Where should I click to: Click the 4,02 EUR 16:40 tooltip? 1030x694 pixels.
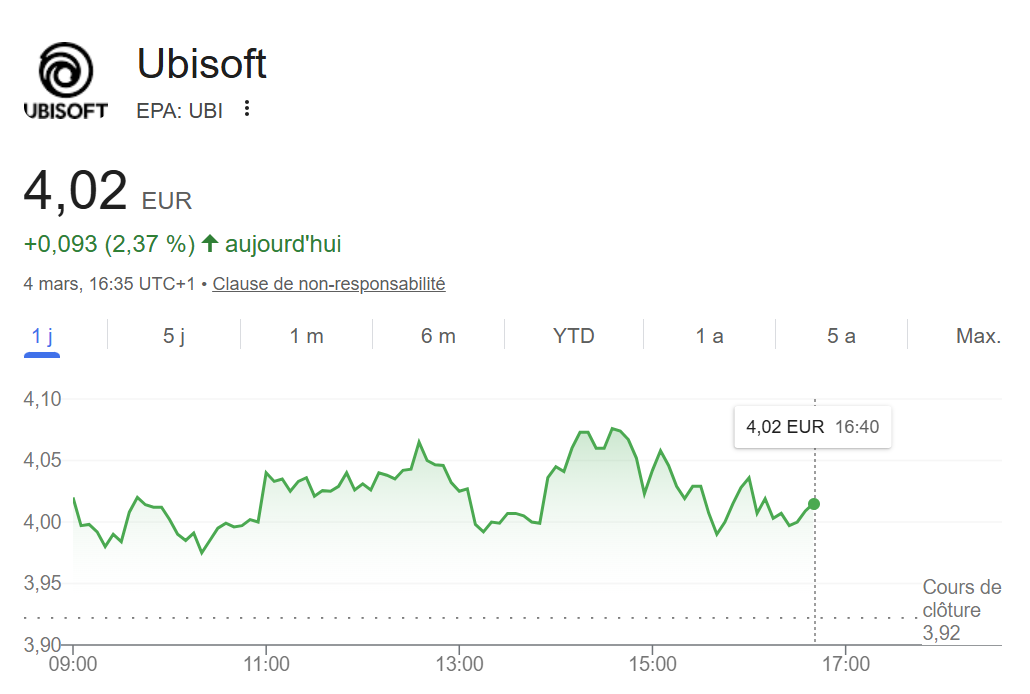[x=812, y=427]
